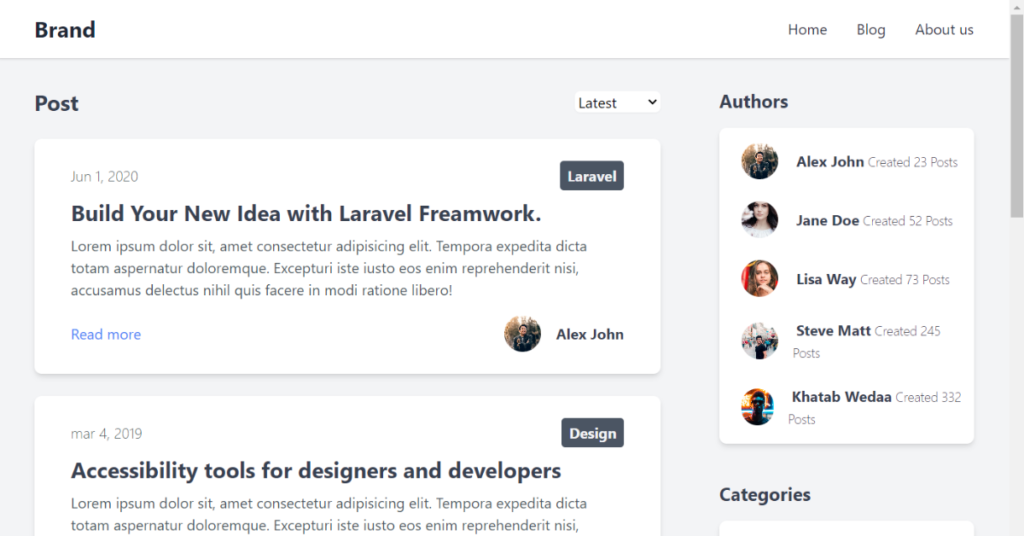Click Khatab Wedaa's avatar photo
This screenshot has width=1024, height=536.
pos(757,407)
